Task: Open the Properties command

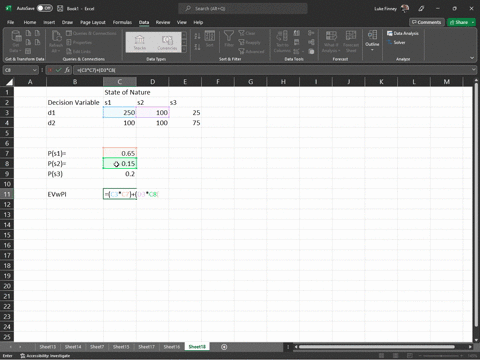Action: (x=79, y=42)
